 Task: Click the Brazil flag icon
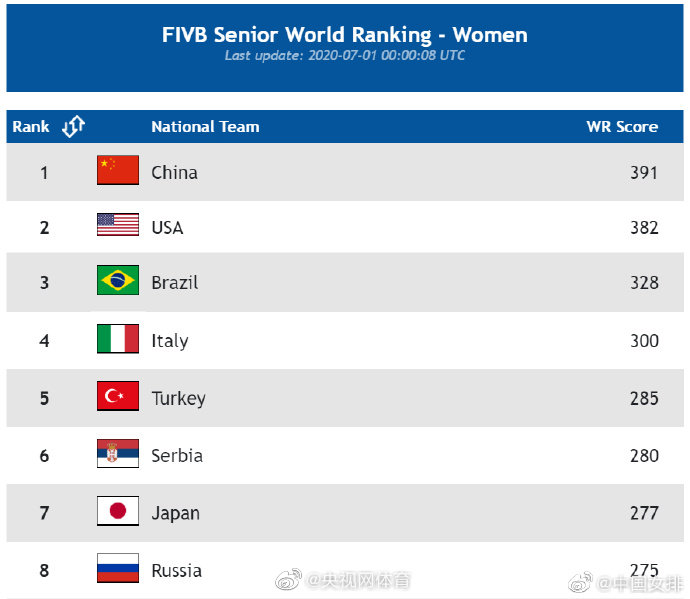tap(118, 280)
